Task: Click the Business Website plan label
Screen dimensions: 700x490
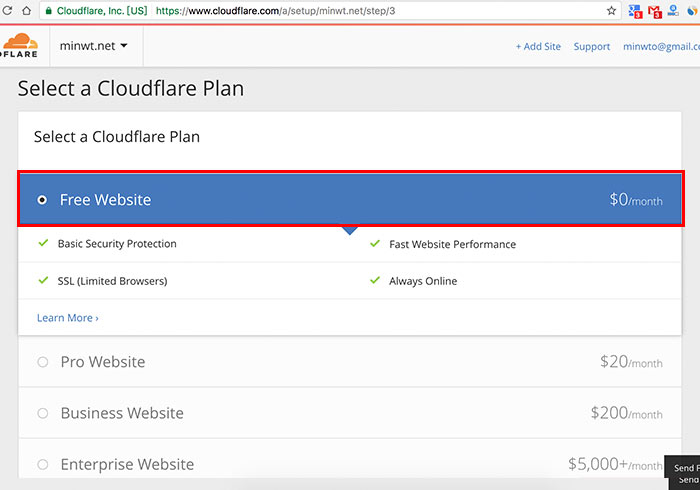Action: [x=122, y=413]
